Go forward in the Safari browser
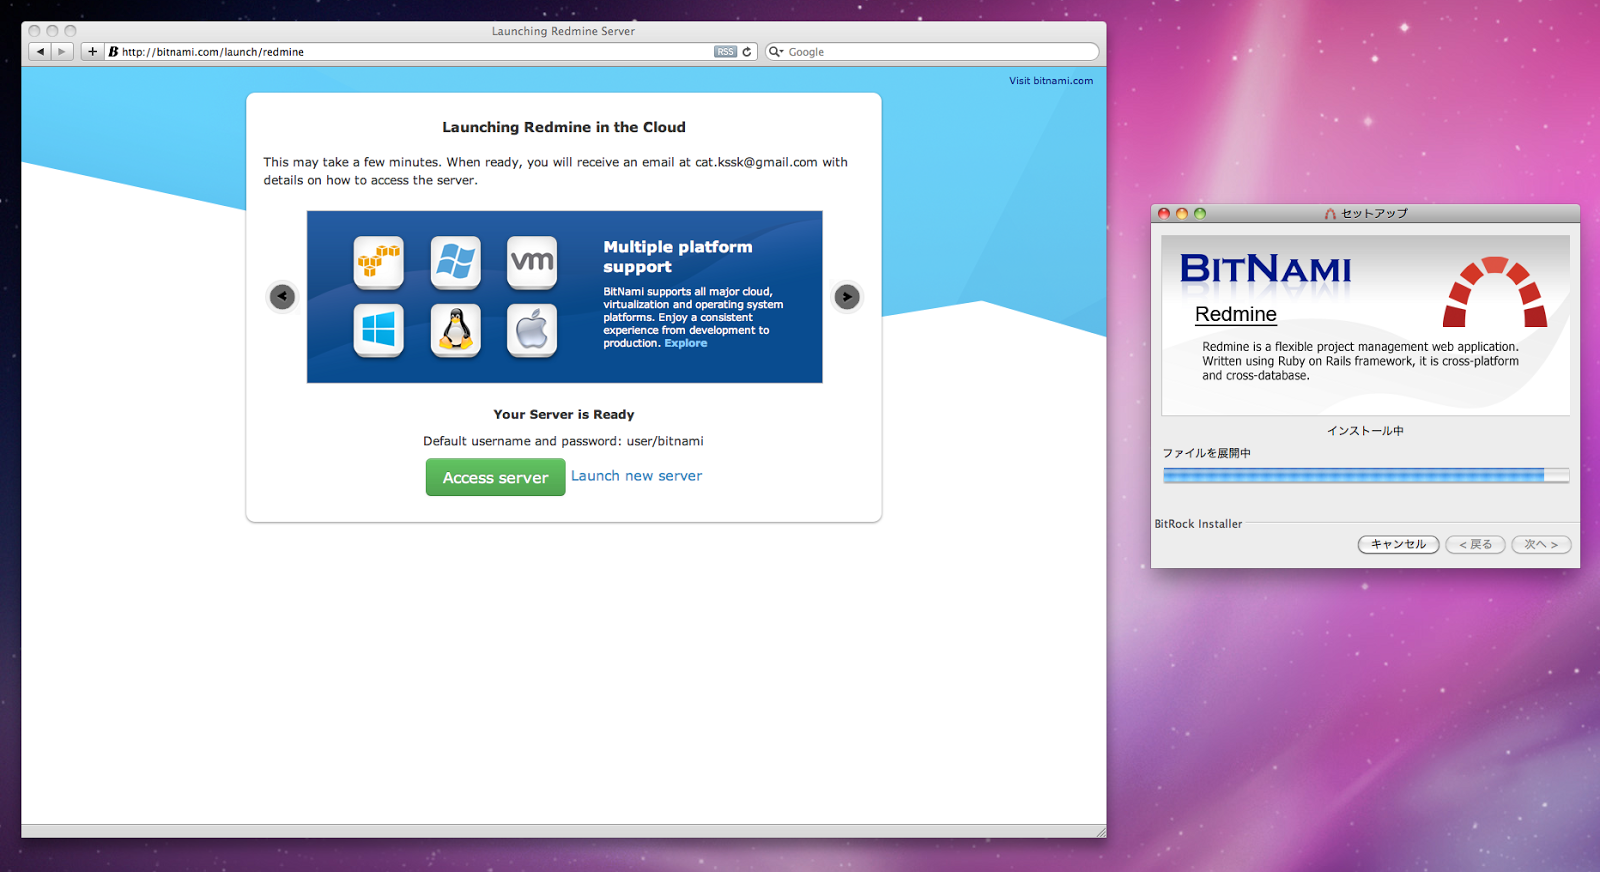Viewport: 1600px width, 872px height. (62, 52)
